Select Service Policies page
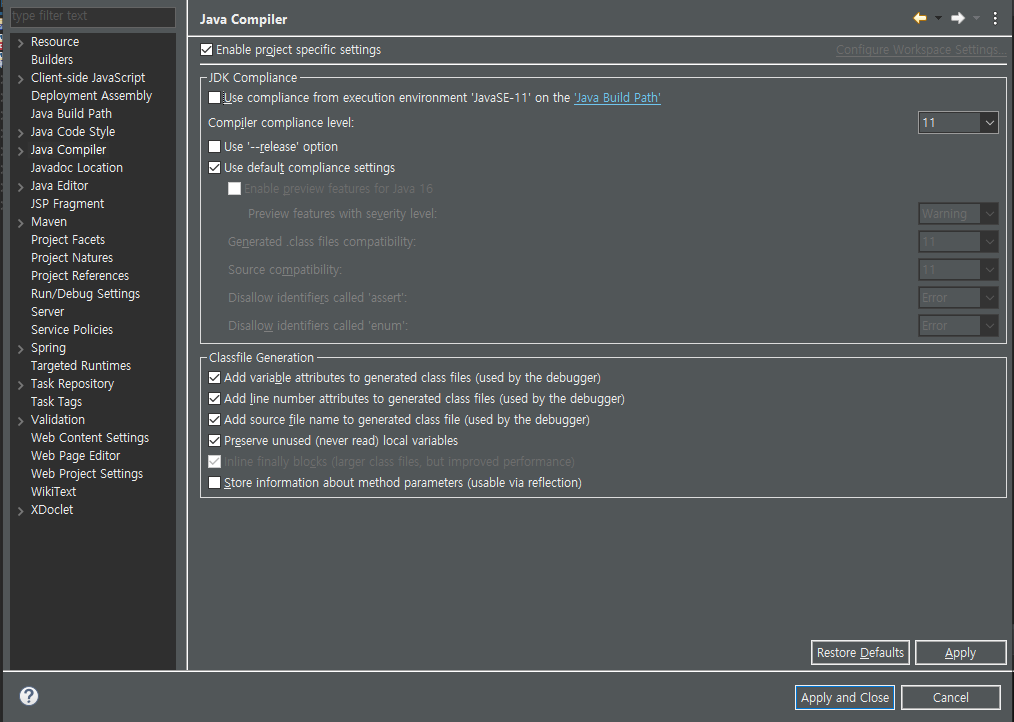This screenshot has width=1014, height=722. (72, 330)
